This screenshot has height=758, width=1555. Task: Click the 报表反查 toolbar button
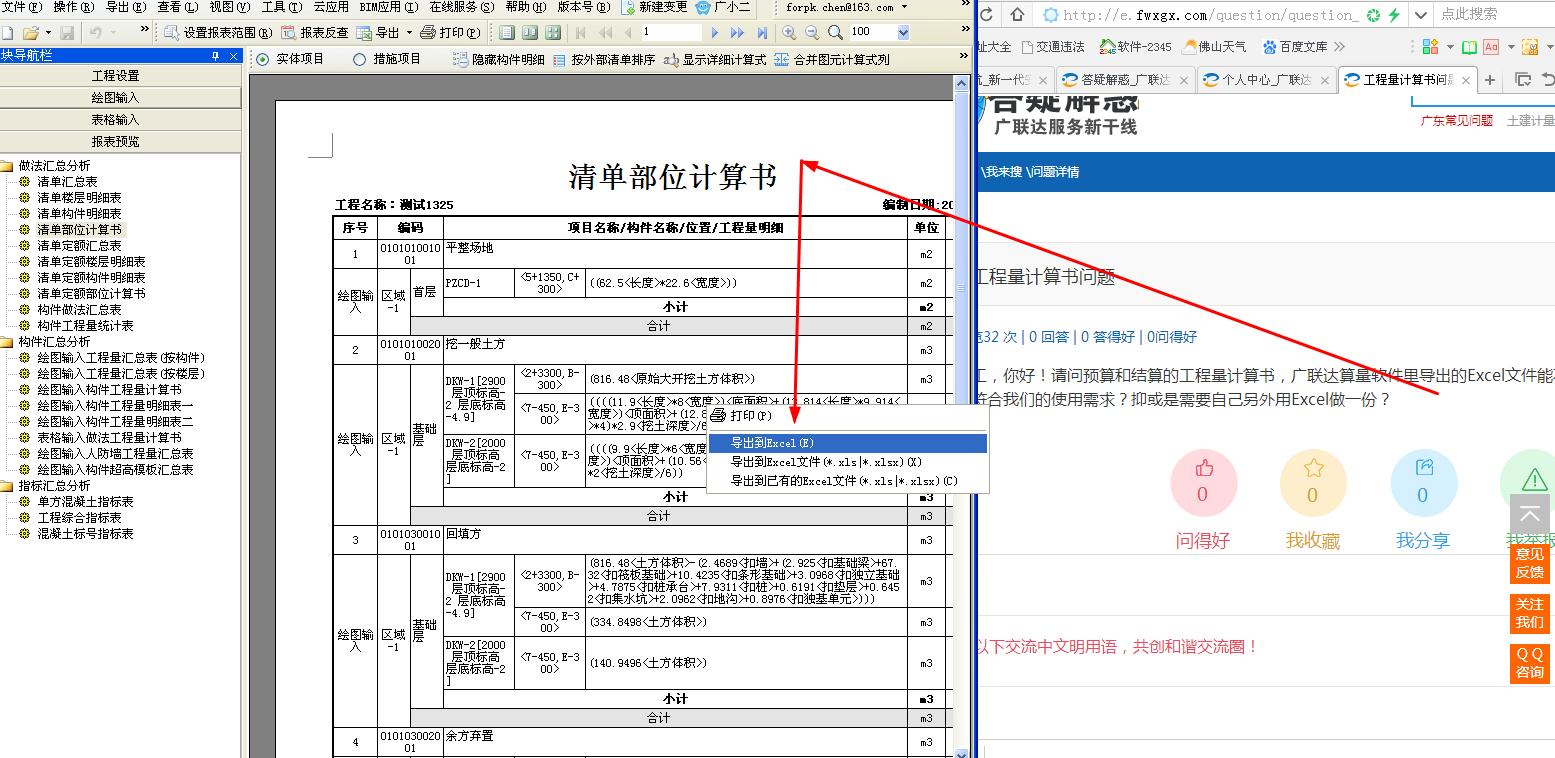tap(315, 32)
